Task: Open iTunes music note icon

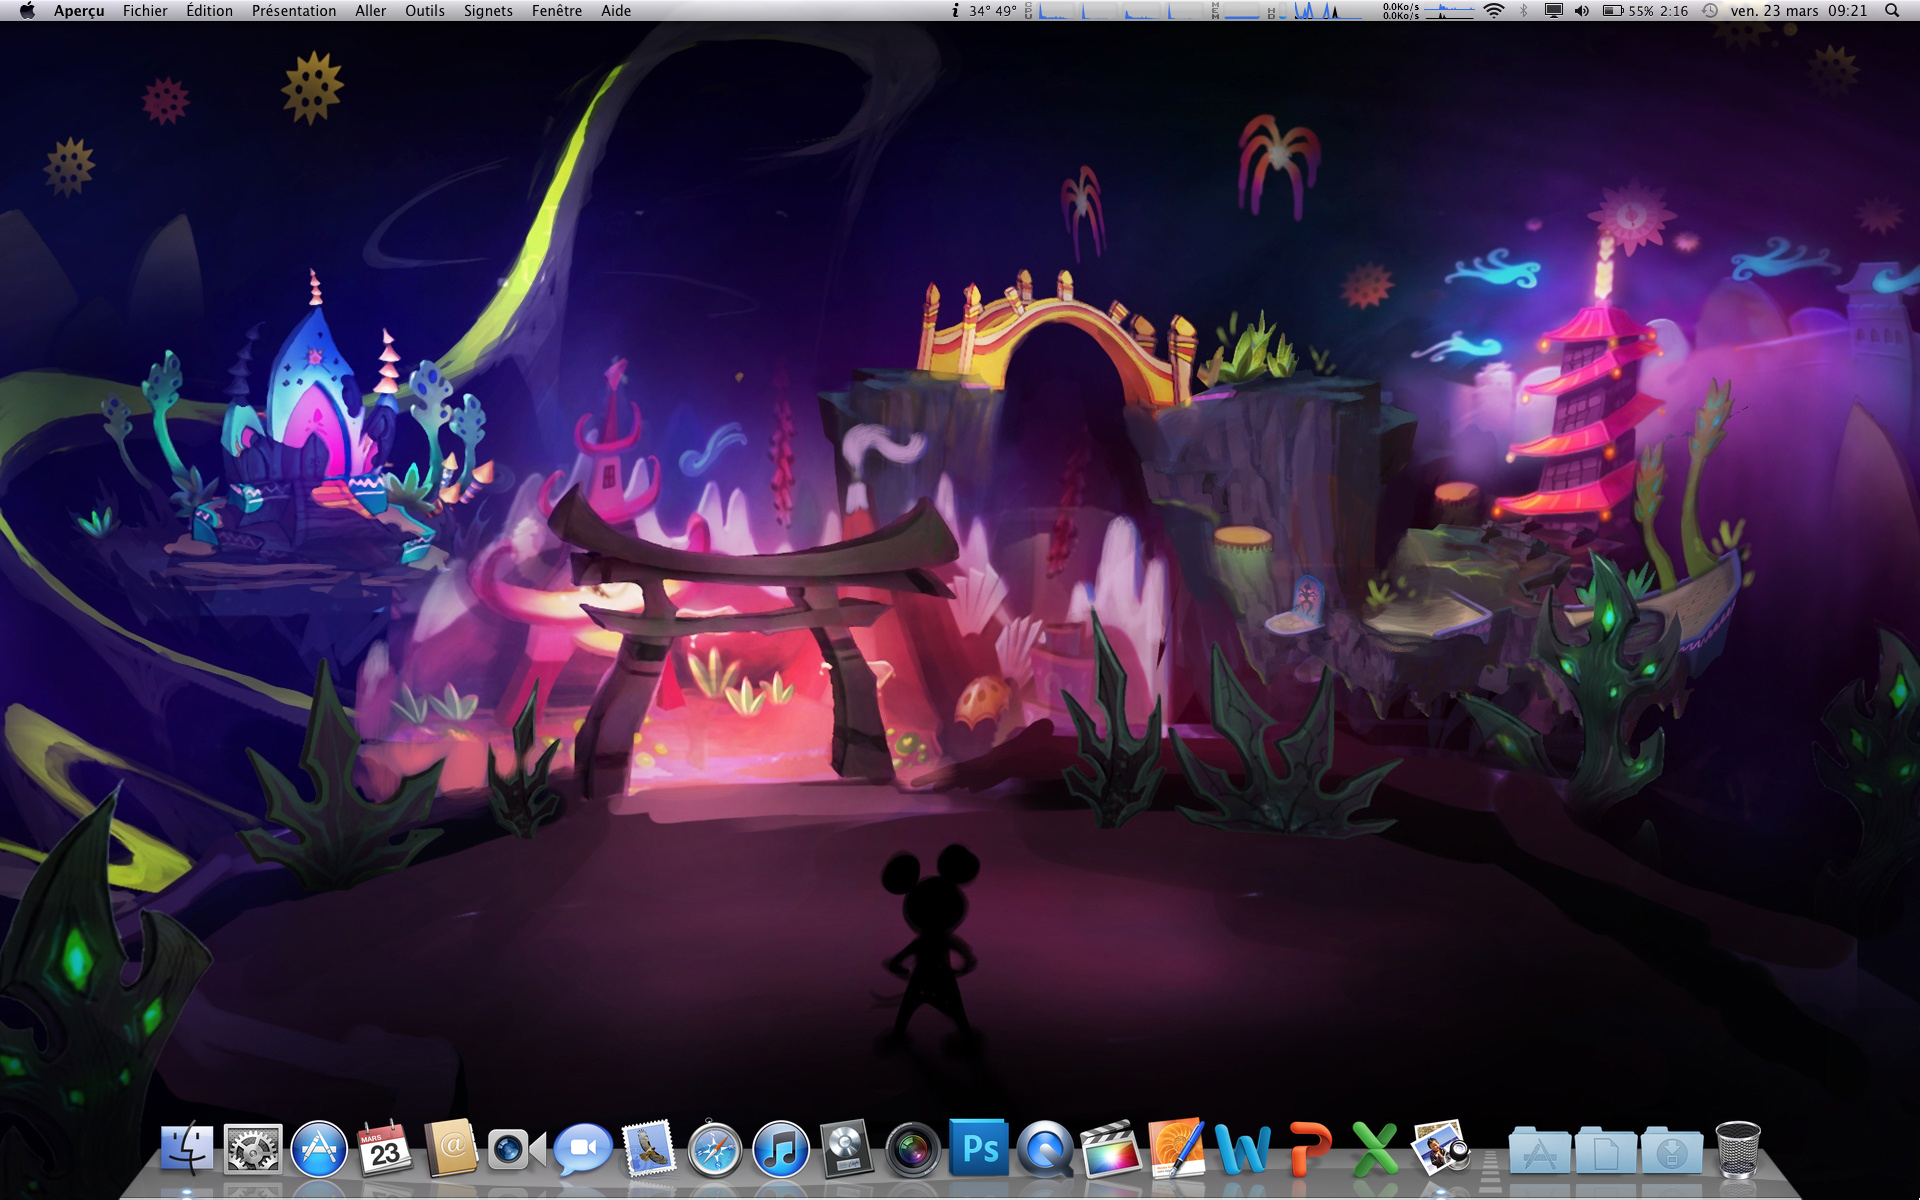Action: click(x=781, y=1149)
